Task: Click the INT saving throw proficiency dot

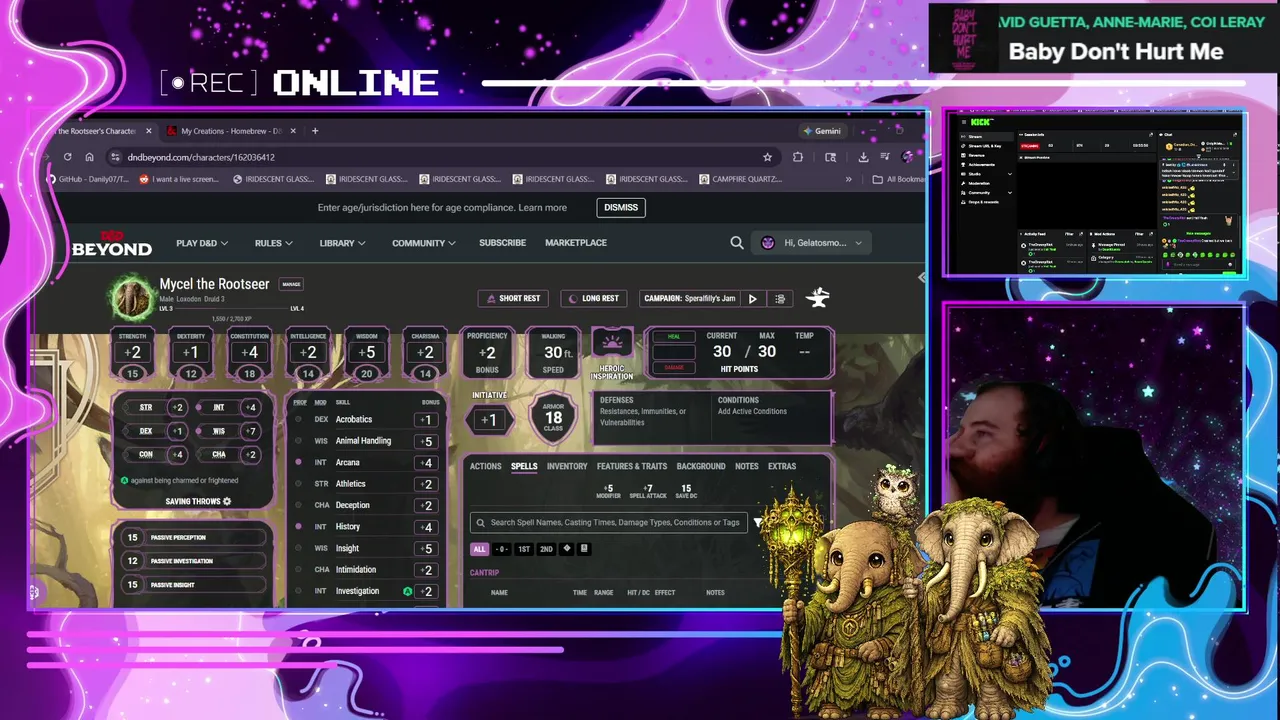Action: click(198, 407)
